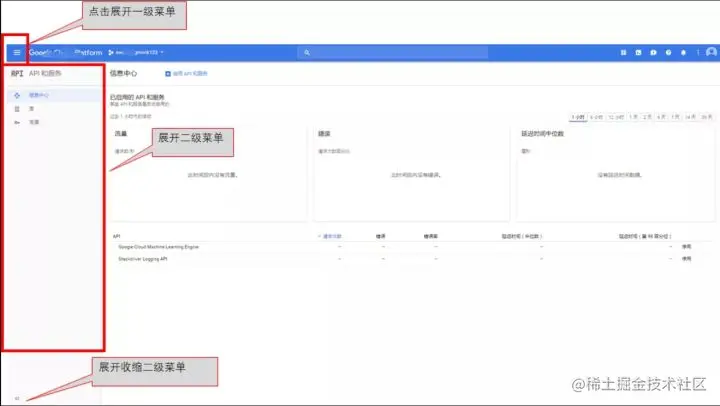Viewport: 720px width, 406px height.
Task: Click the key icon for credentials
Action: coord(17,122)
